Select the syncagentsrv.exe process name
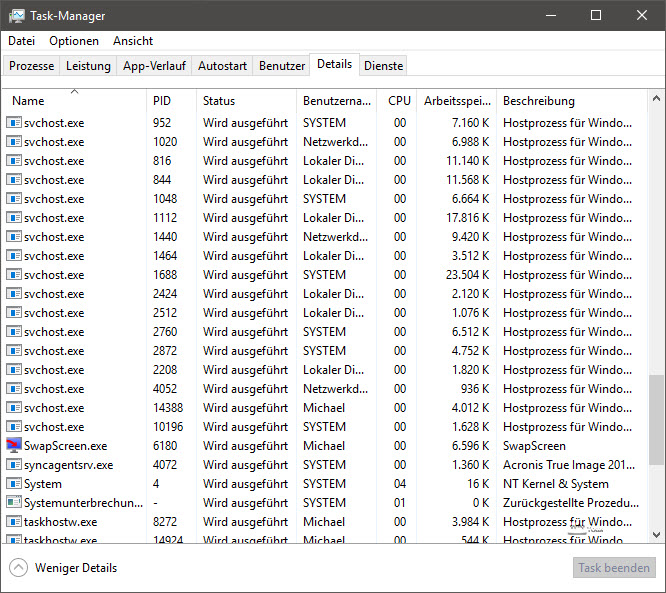The height and width of the screenshot is (593, 666). pos(68,465)
